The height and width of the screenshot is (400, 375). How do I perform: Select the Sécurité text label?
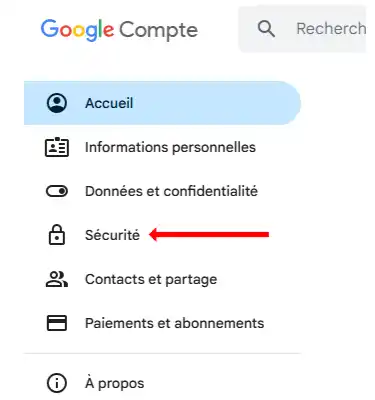click(x=112, y=235)
